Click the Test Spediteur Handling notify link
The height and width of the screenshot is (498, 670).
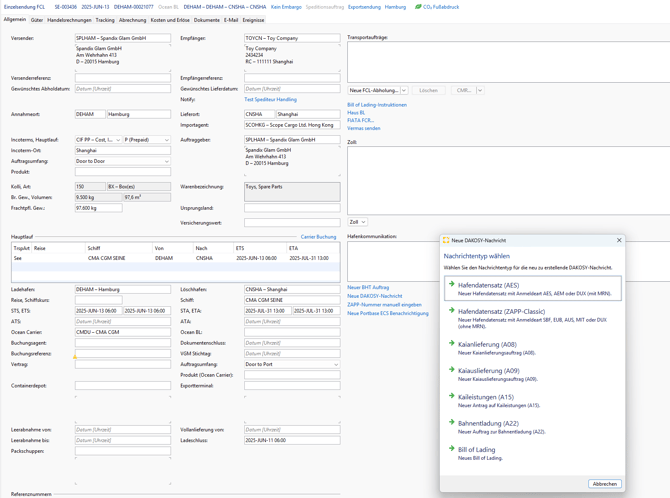tap(270, 99)
